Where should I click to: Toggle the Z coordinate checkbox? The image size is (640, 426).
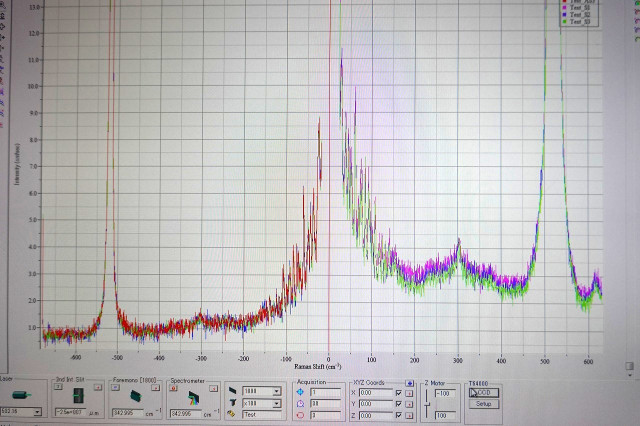(398, 414)
